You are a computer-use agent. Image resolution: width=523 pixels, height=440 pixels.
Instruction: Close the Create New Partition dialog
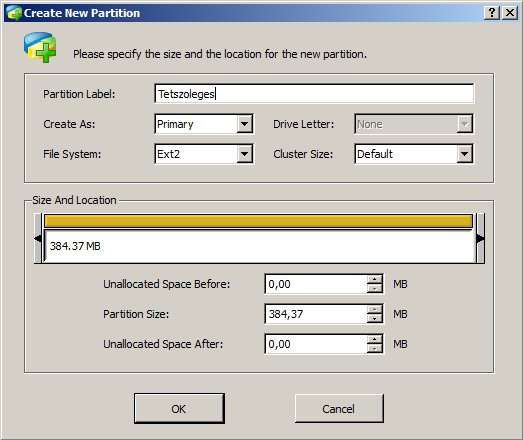pyautogui.click(x=510, y=13)
